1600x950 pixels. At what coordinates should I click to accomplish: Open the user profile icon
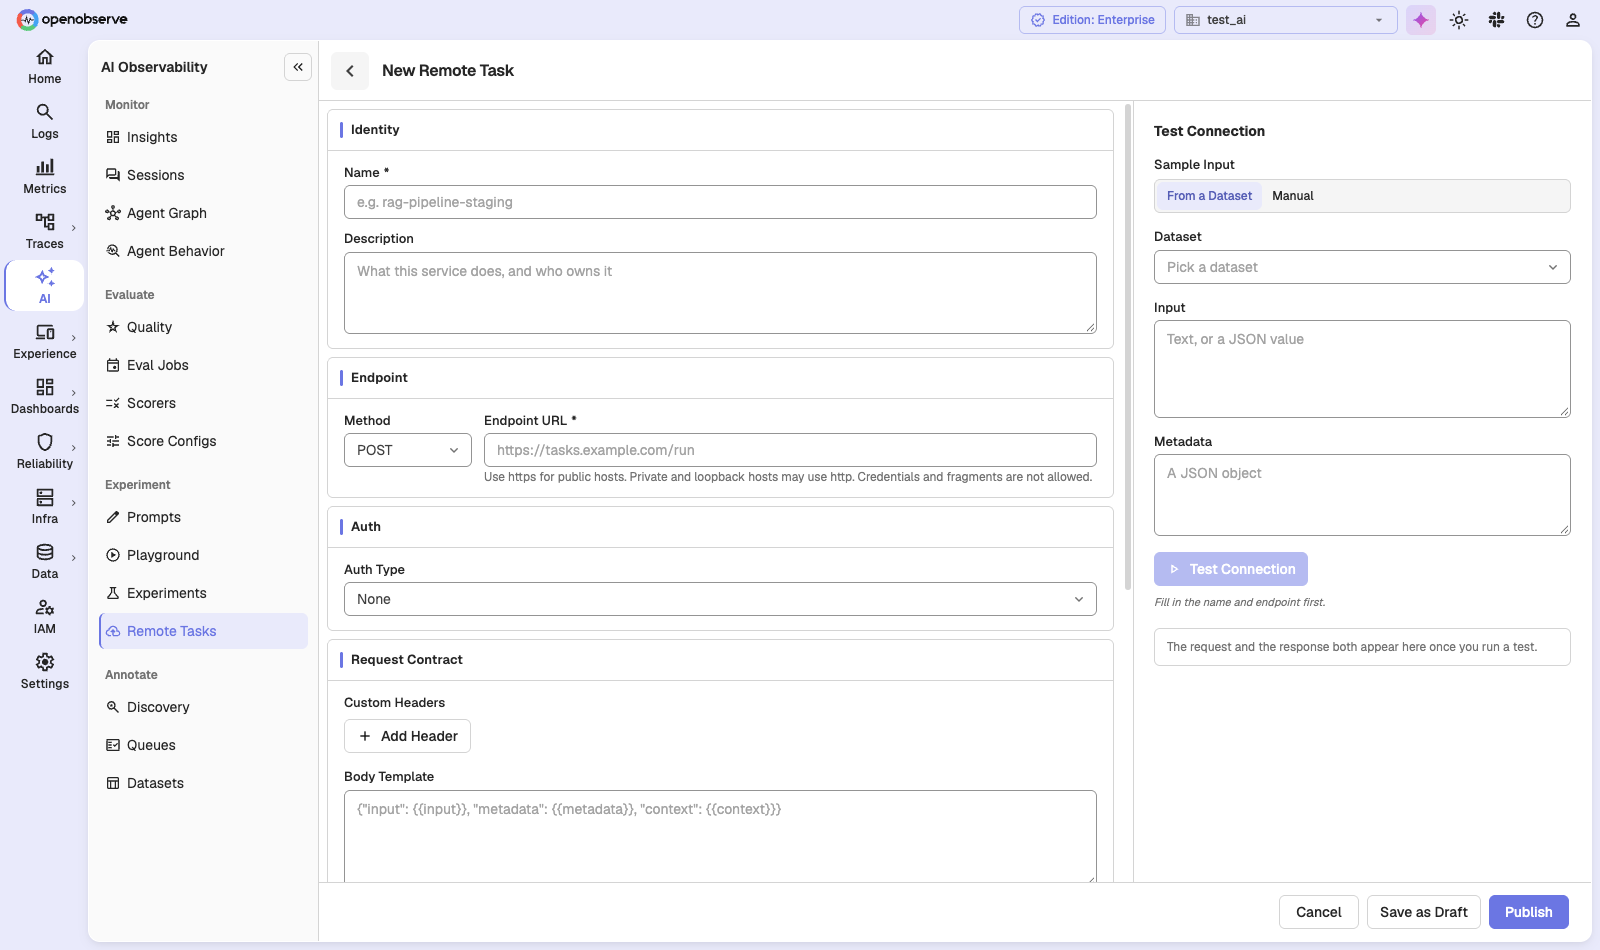point(1573,20)
